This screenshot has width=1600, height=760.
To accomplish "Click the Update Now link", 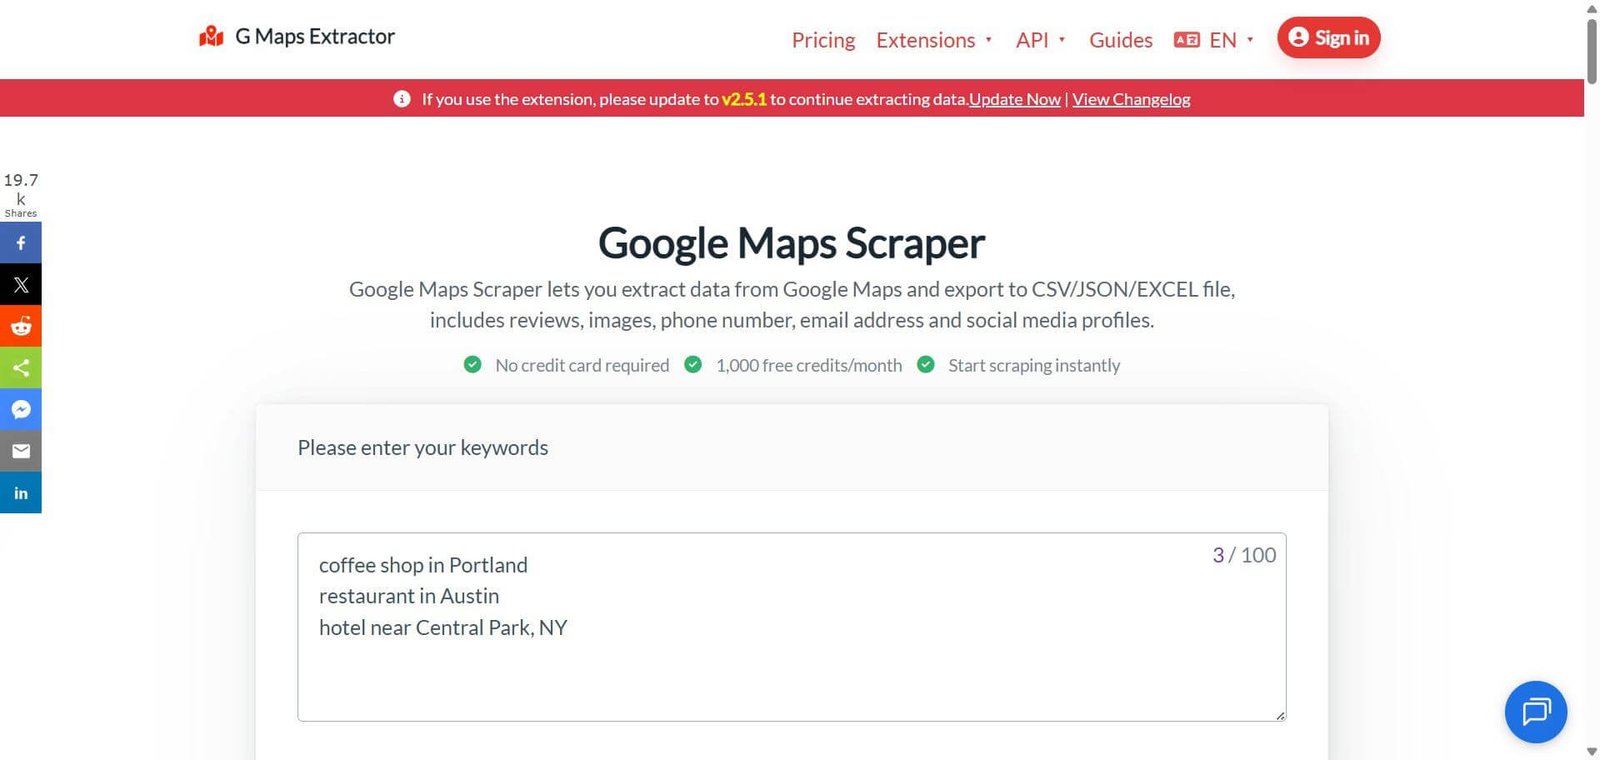I will (1015, 99).
